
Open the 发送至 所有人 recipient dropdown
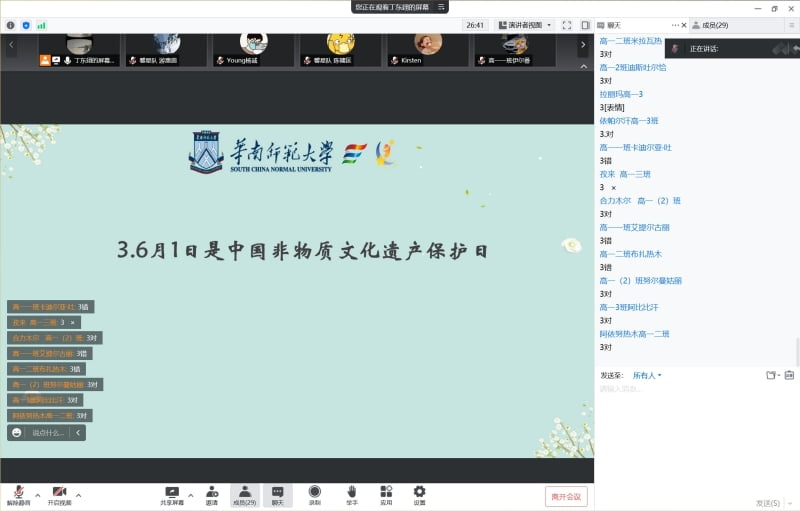(646, 375)
